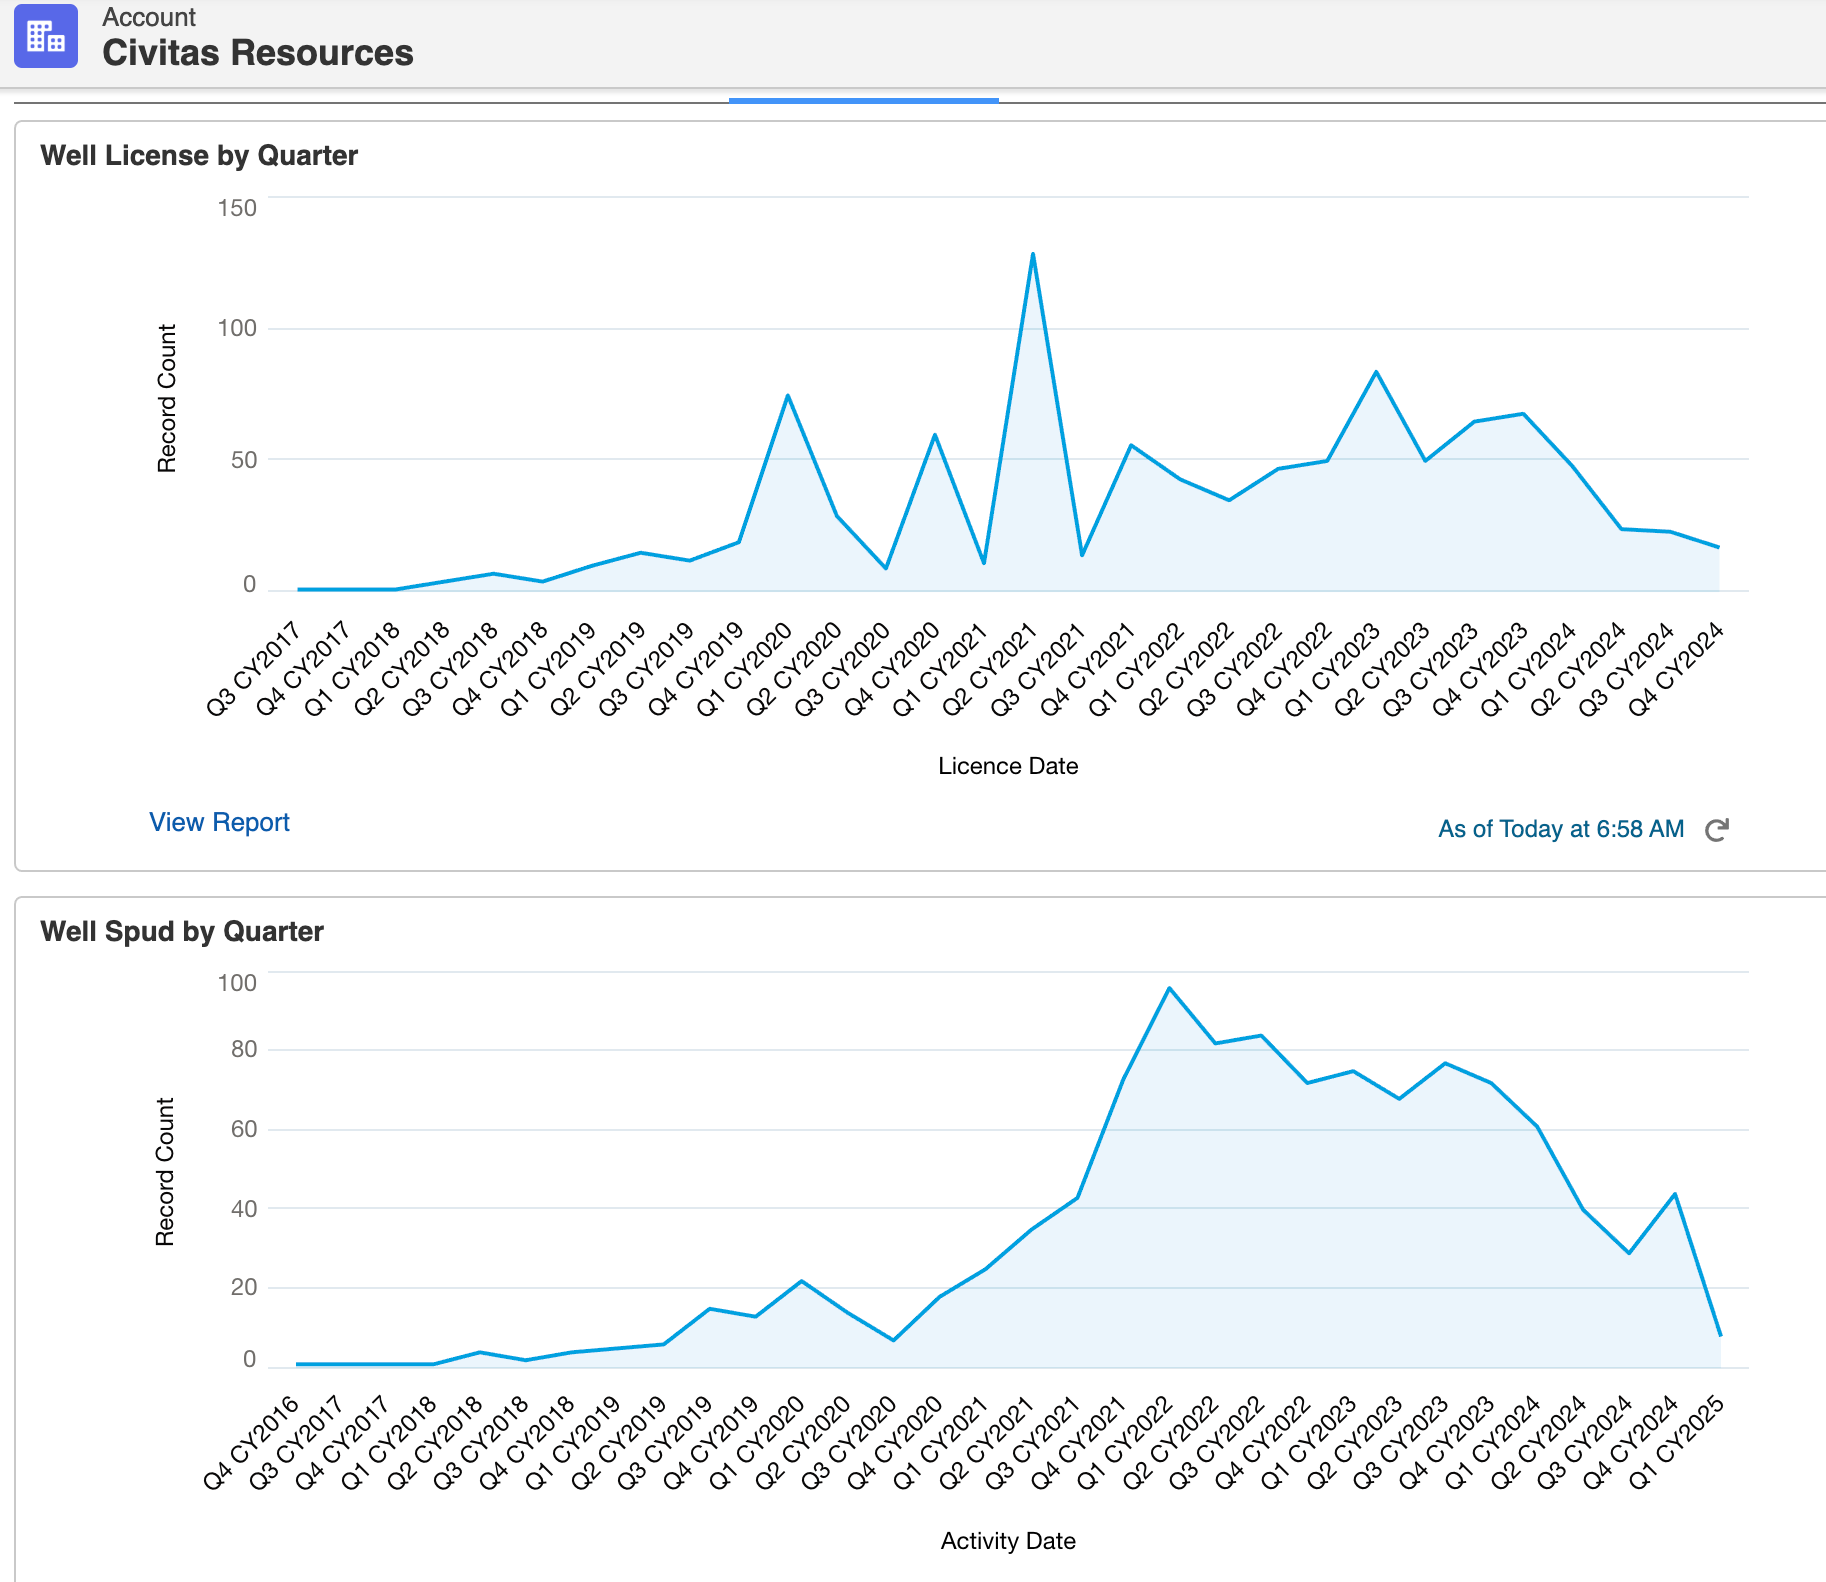Click the Q1 CY2022 peak on the spud chart
The image size is (1826, 1582).
(1170, 986)
